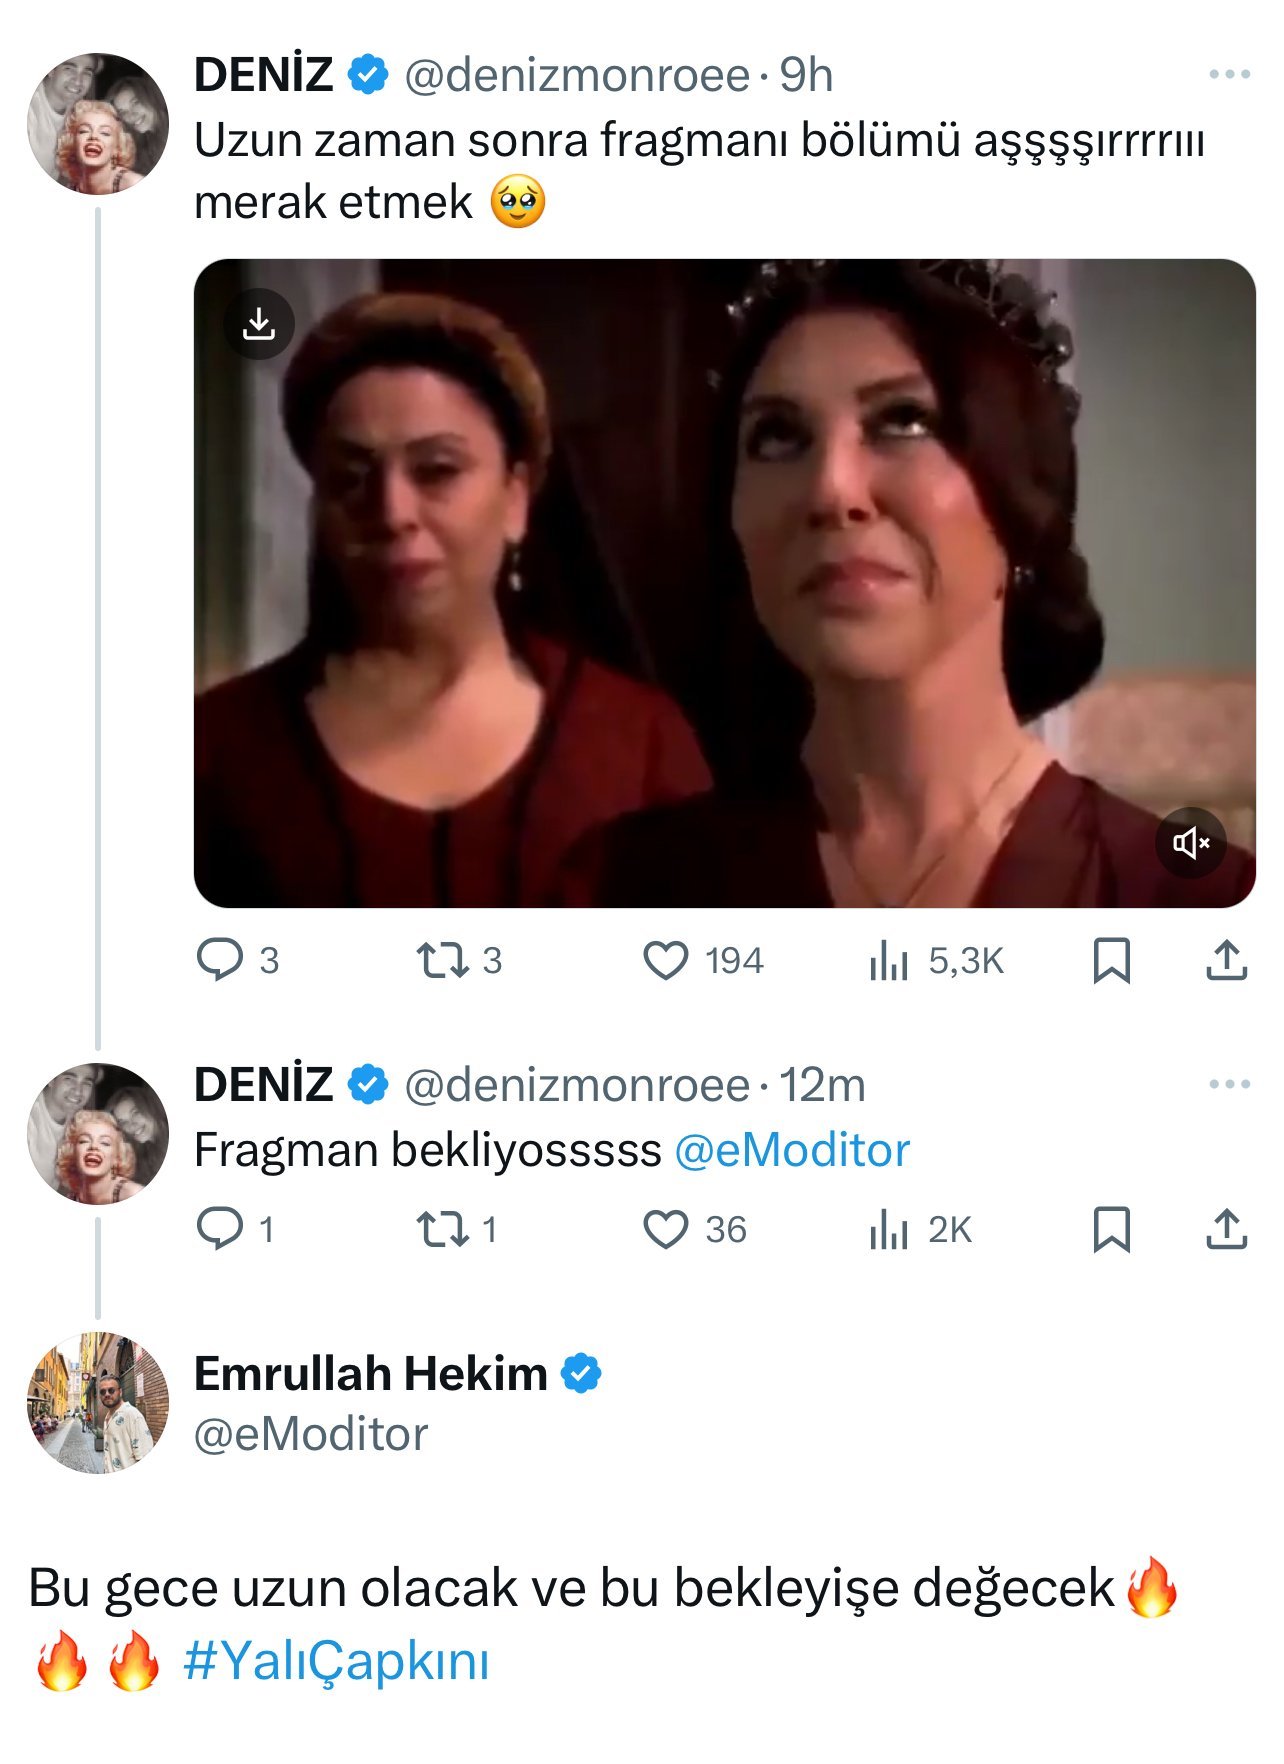Like the tweet with 36 likes
This screenshot has height=1764, width=1284.
point(665,1229)
